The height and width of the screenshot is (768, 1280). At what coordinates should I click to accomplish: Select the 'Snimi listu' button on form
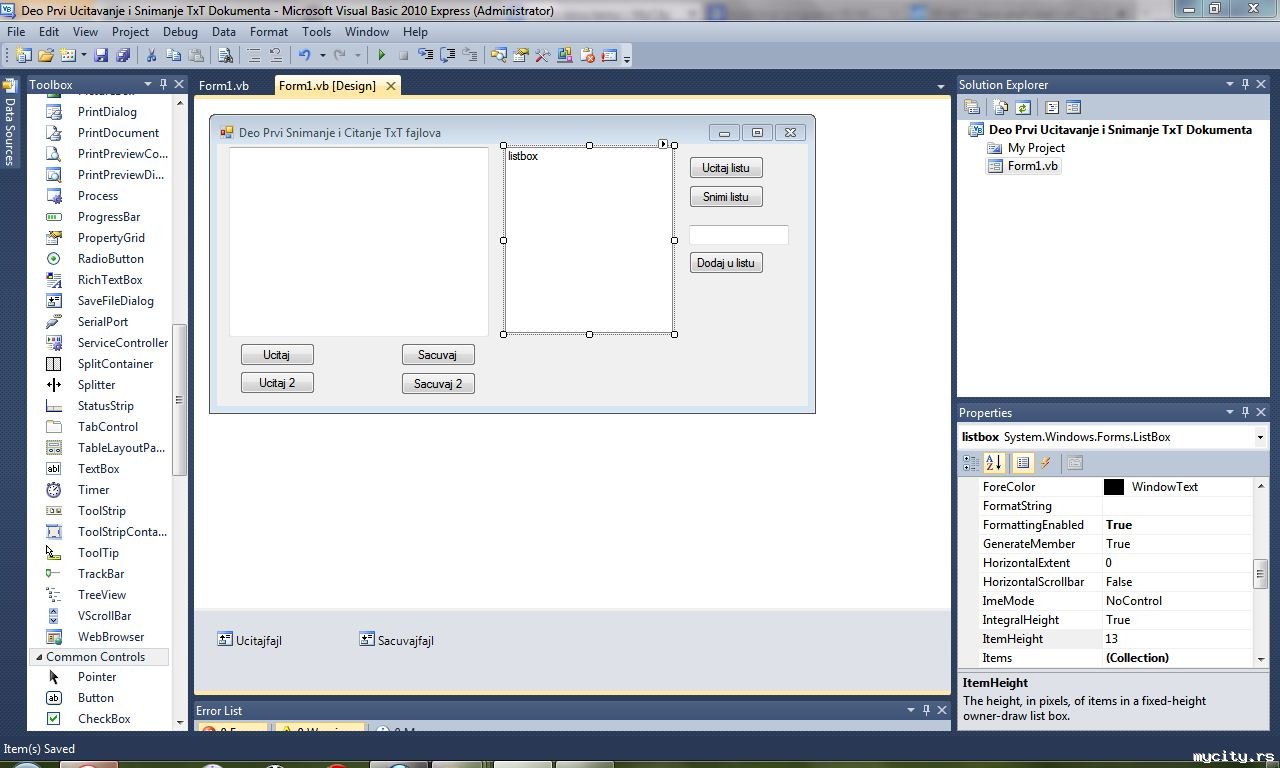(726, 197)
